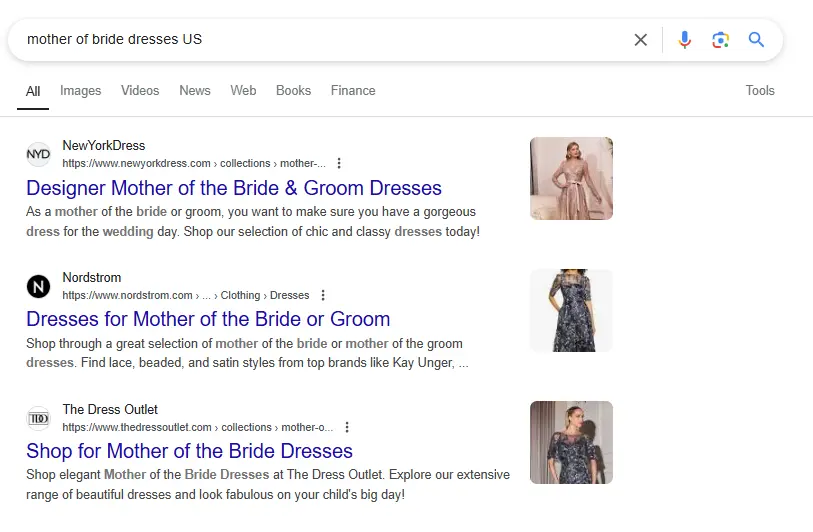
Task: Open Dresses for Mother of the Bride or Groom
Action: click(x=208, y=320)
